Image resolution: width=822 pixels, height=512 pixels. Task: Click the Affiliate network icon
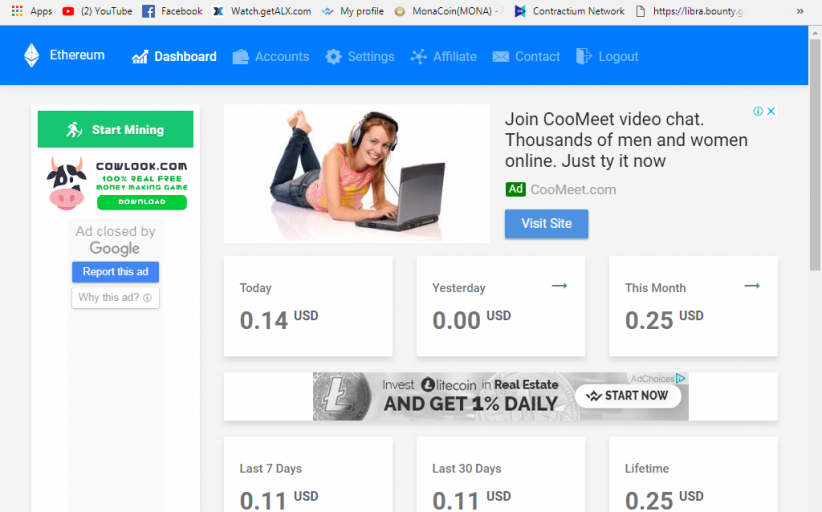point(419,57)
